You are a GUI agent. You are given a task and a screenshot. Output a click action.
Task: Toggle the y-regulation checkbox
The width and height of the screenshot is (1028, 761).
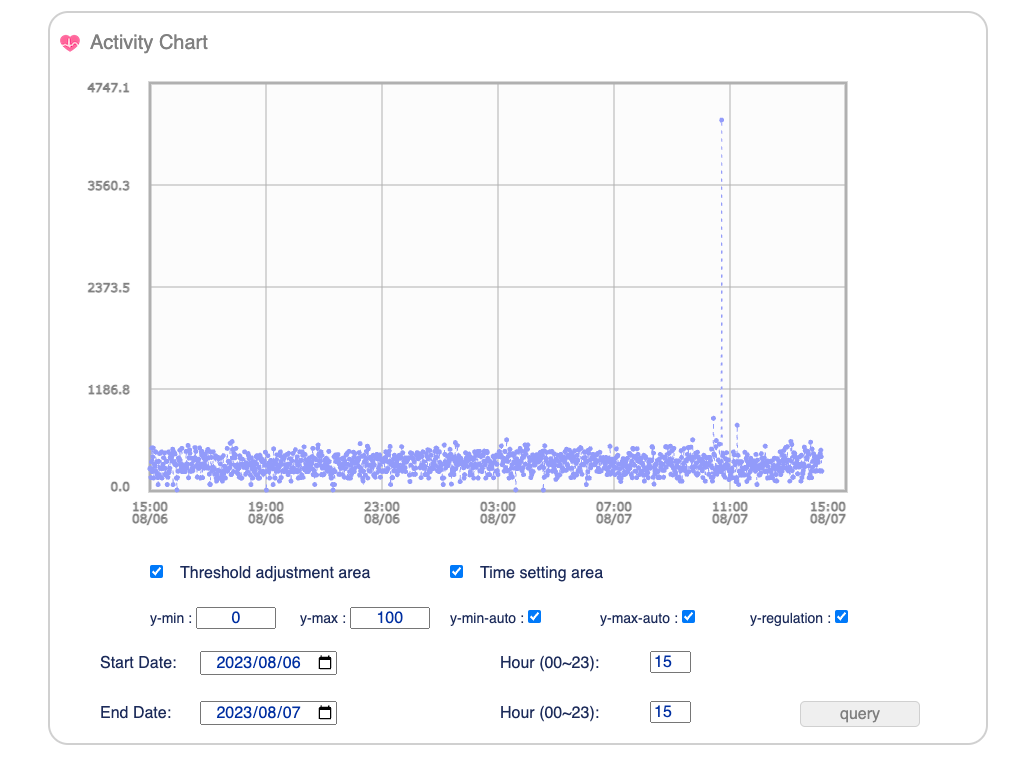click(842, 617)
